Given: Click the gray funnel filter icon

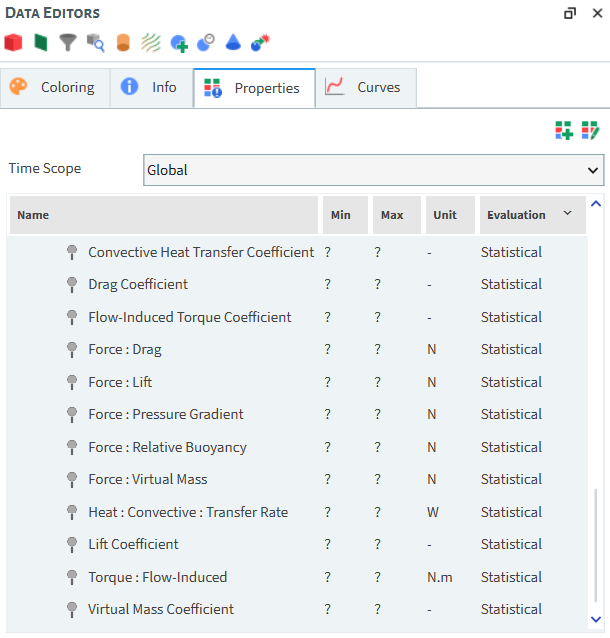Looking at the screenshot, I should [68, 43].
